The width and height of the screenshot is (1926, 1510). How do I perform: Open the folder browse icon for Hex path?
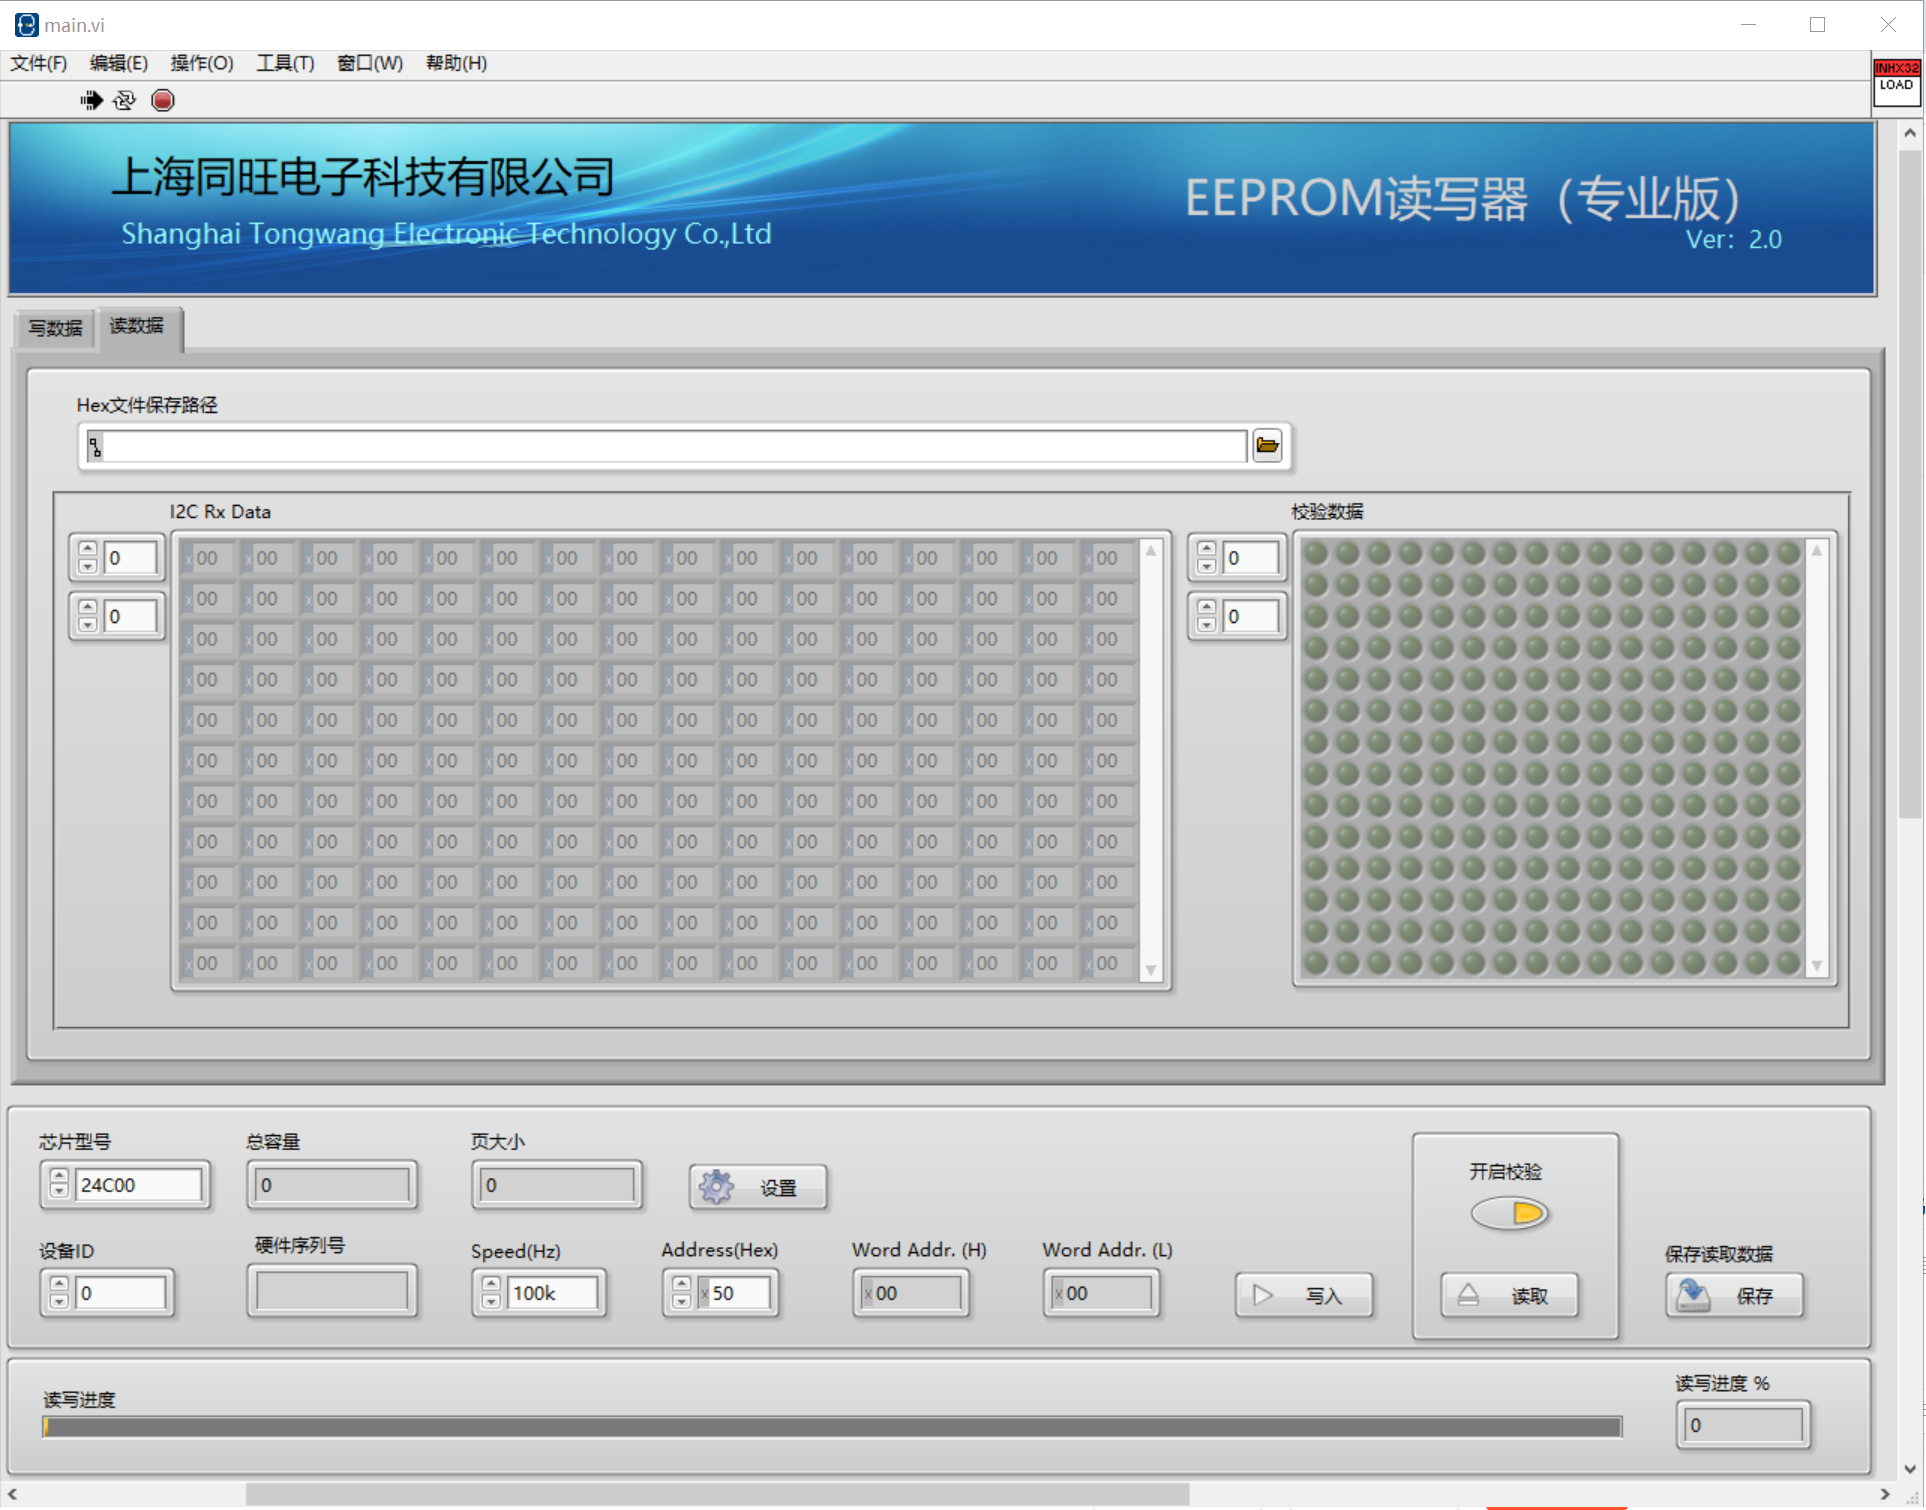click(x=1267, y=446)
